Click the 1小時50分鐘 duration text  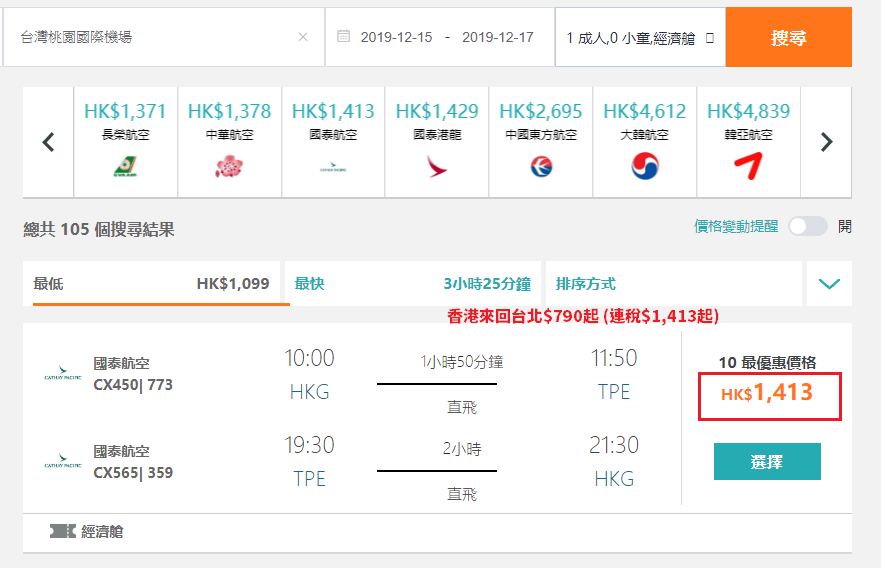[461, 361]
